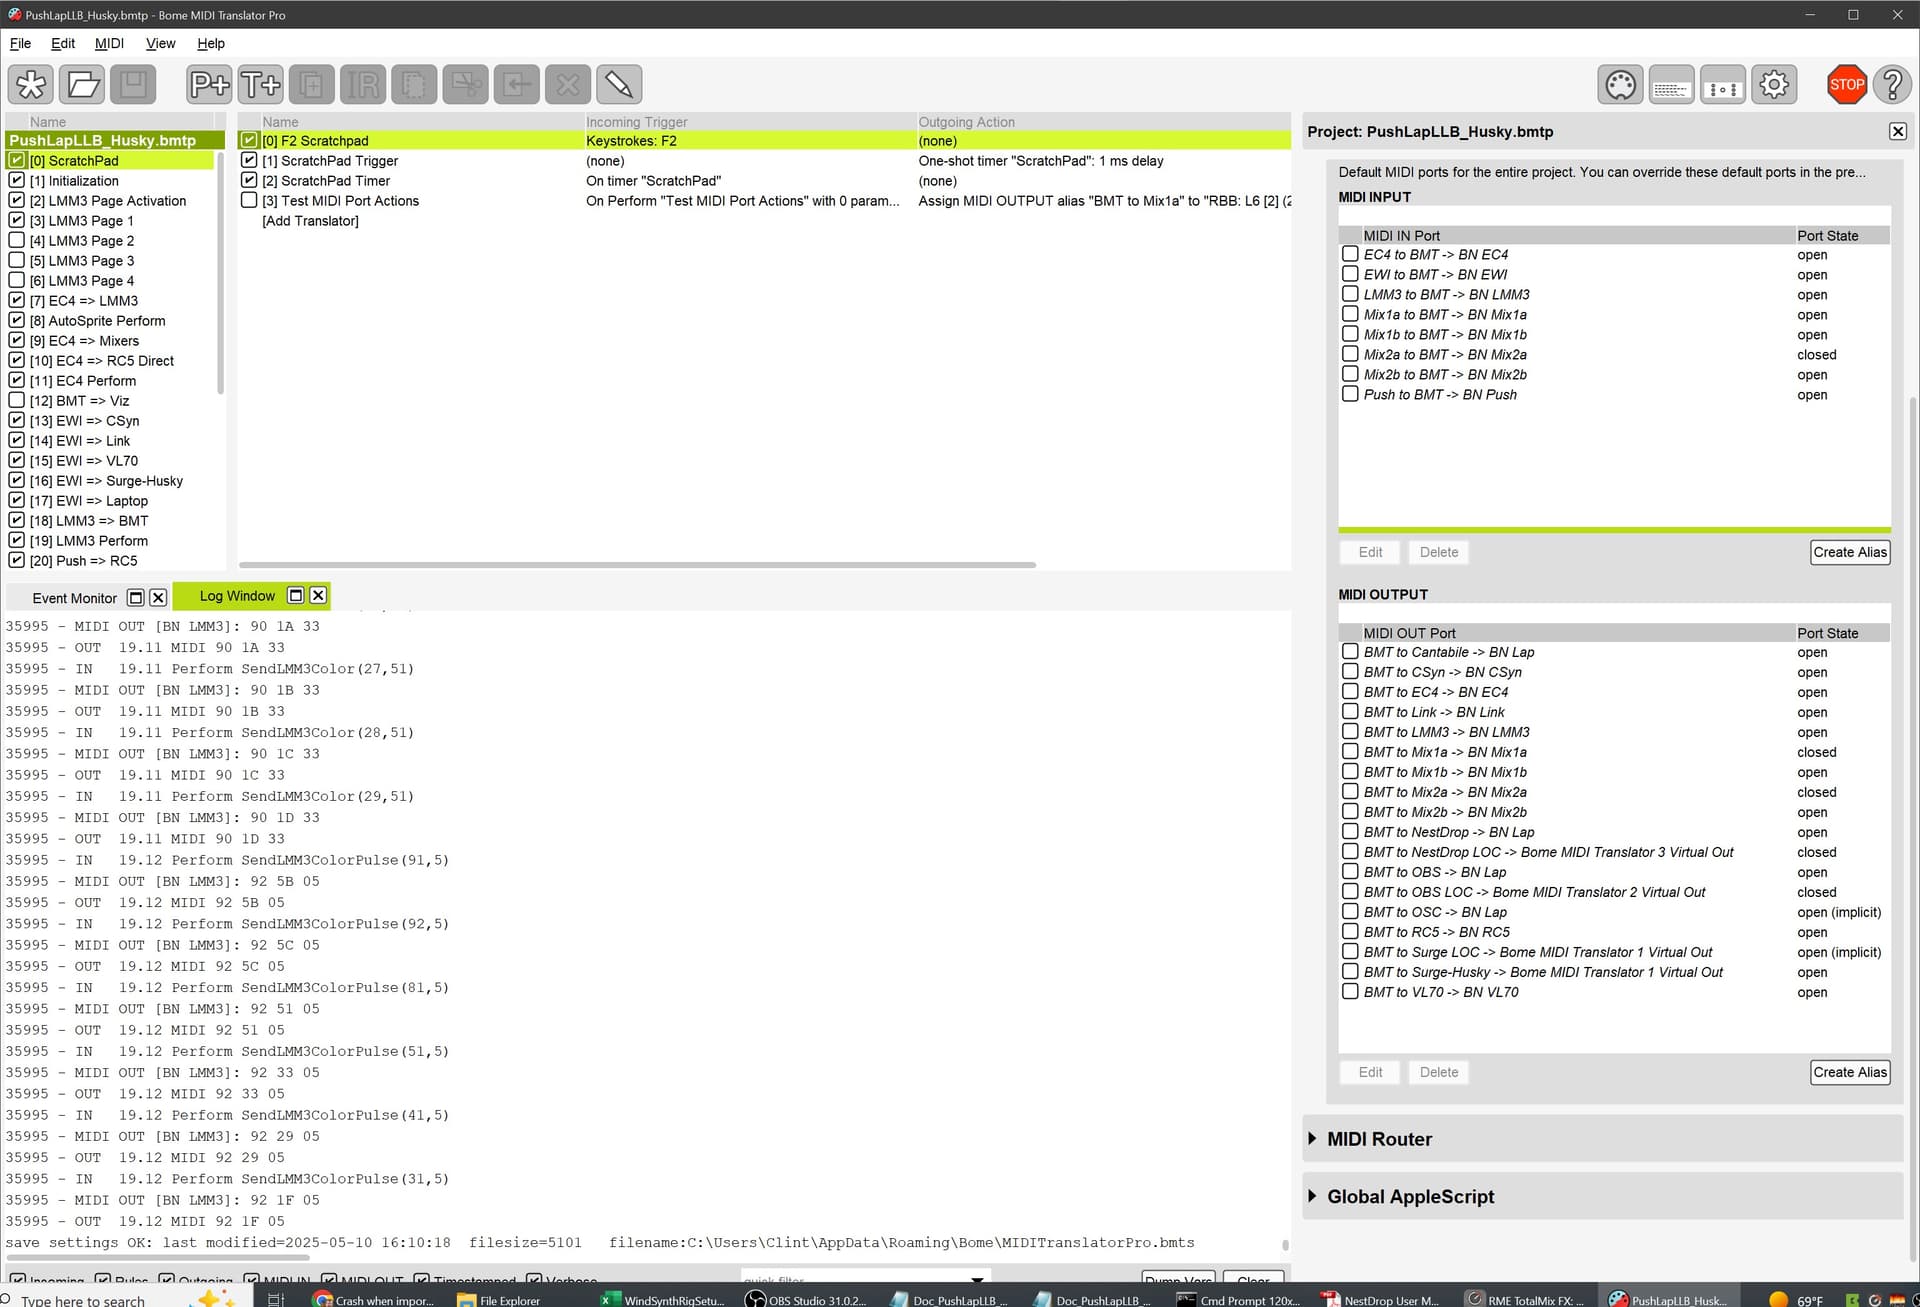Click the red STOP button

[1846, 85]
